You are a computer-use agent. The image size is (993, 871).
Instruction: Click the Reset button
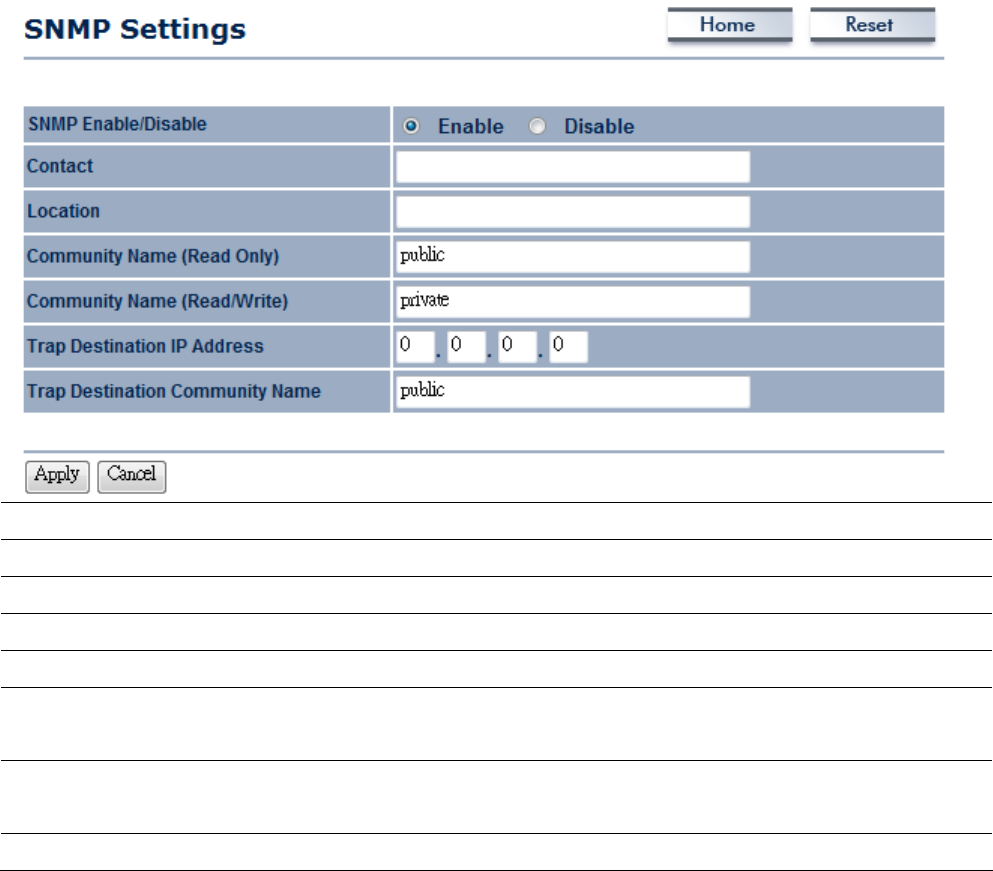[872, 25]
